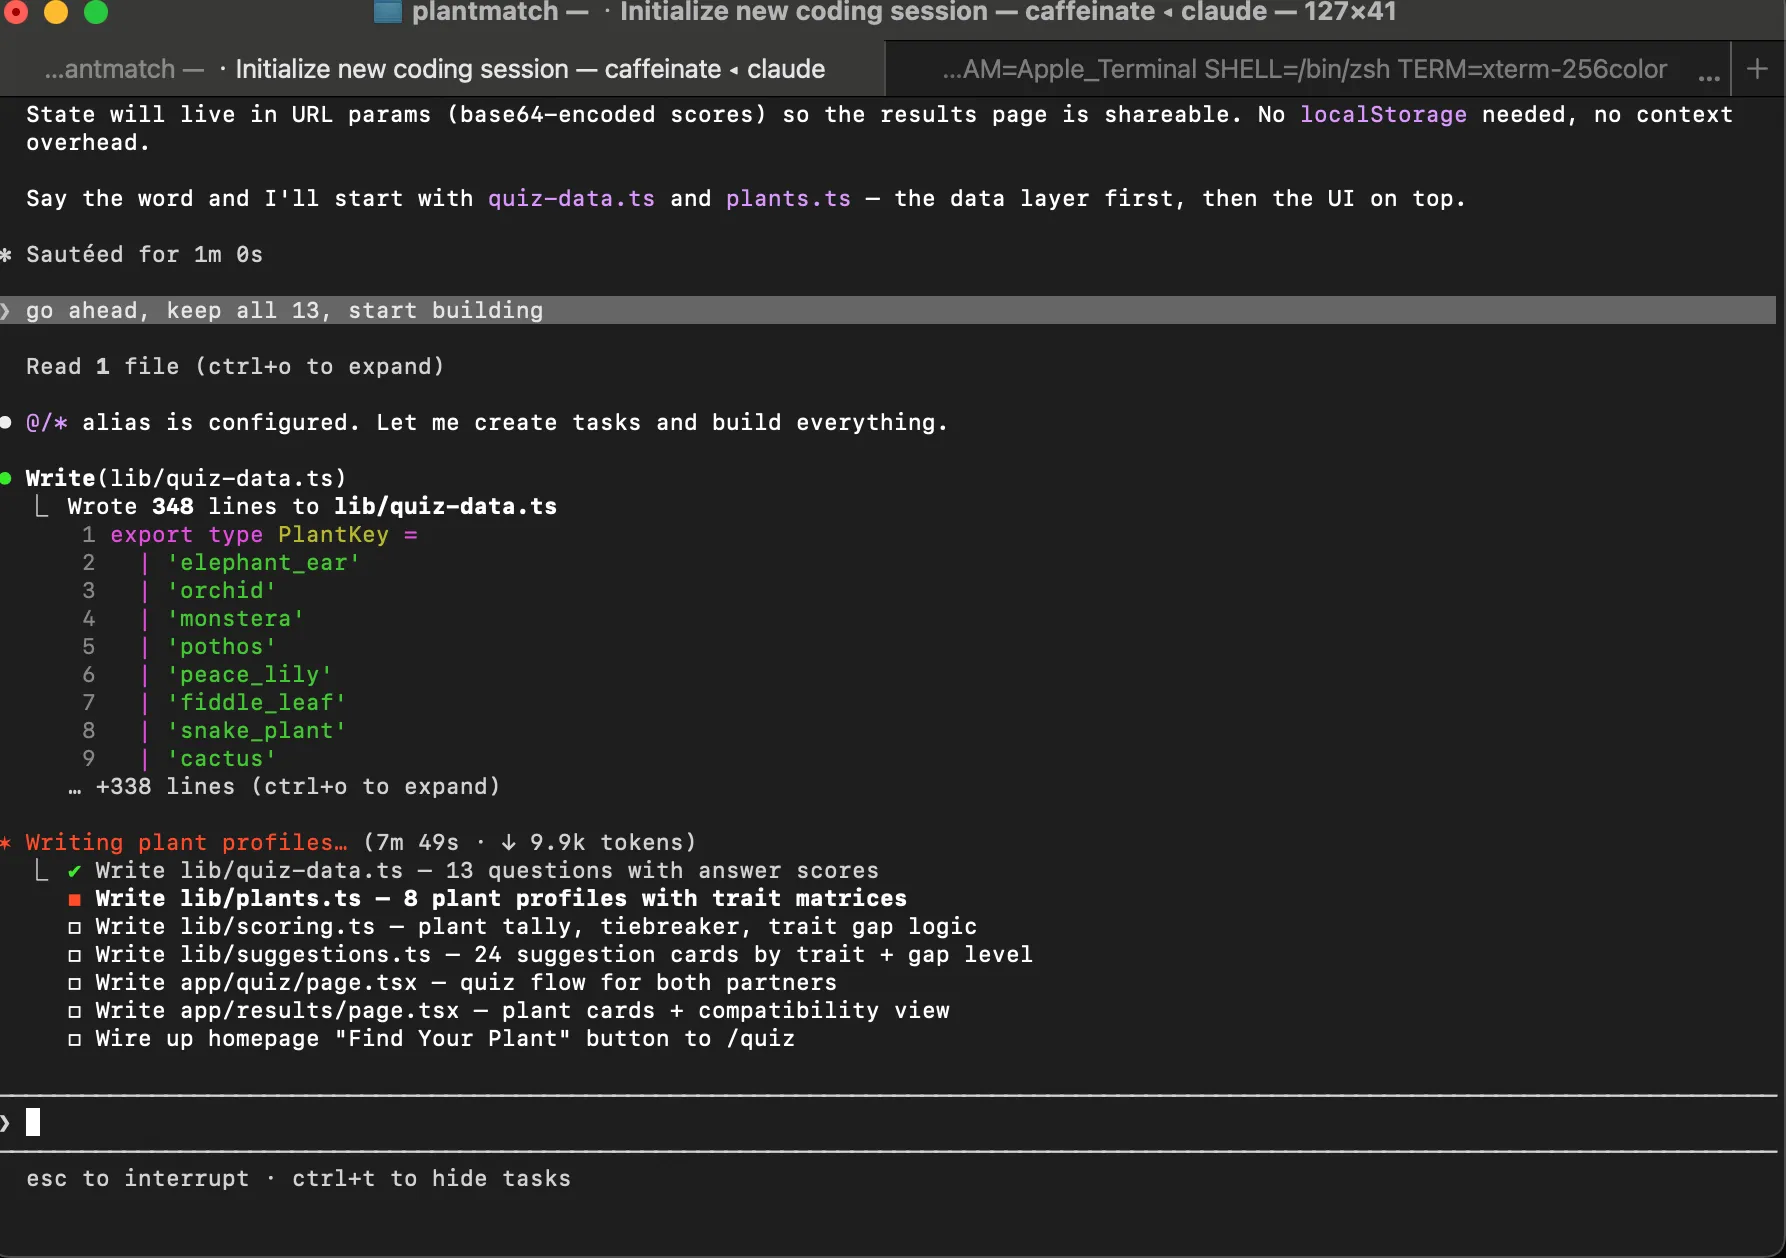Click the '@/*' alias text
The image size is (1786, 1258).
(46, 423)
